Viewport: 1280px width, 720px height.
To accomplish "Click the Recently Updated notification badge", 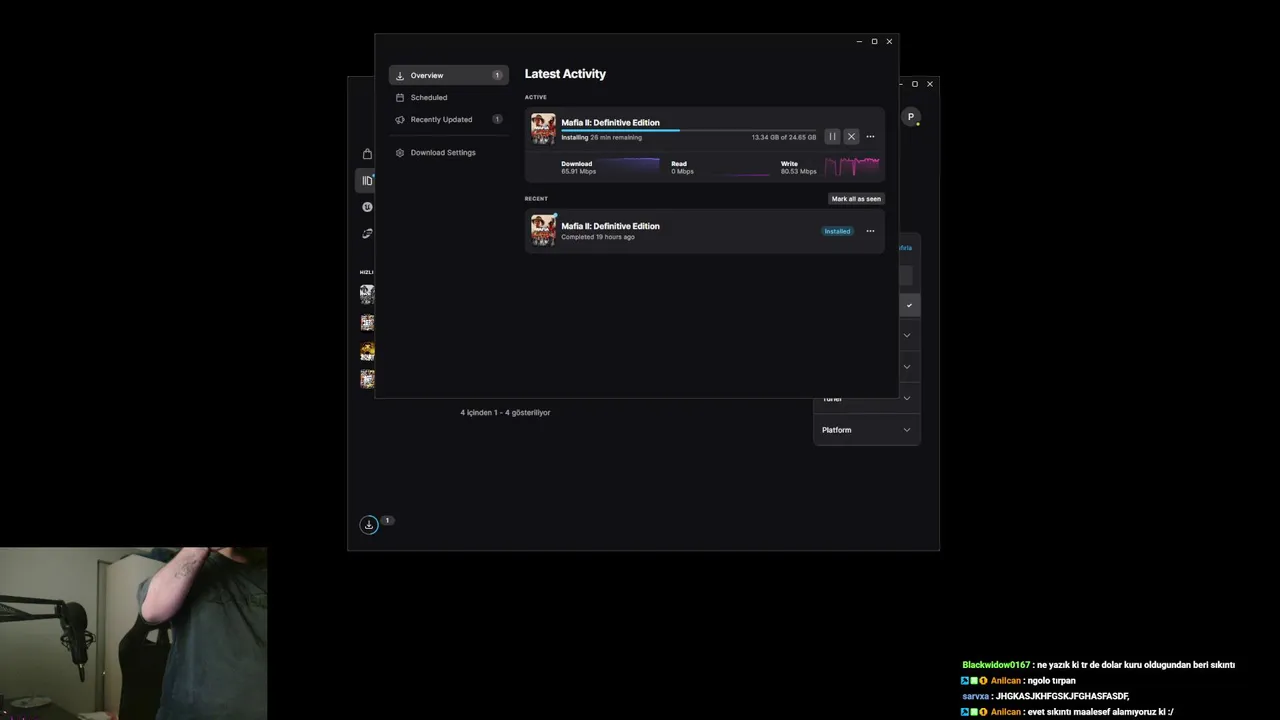I will tap(497, 119).
